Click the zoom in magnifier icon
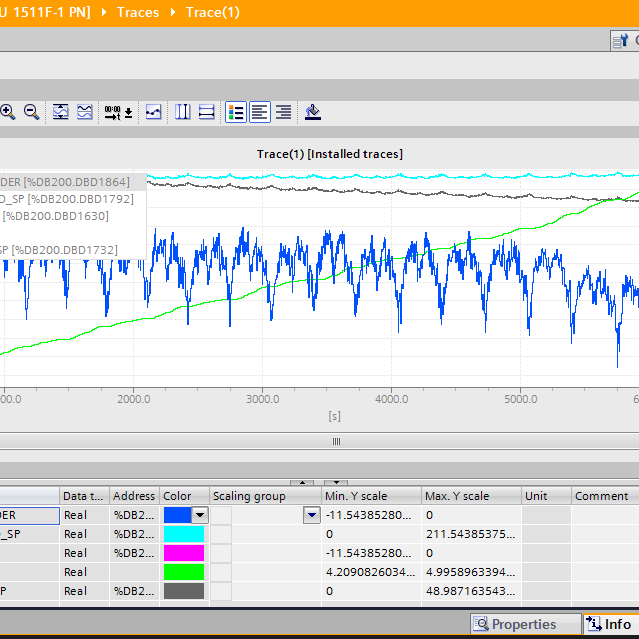This screenshot has height=639, width=639. coord(8,112)
